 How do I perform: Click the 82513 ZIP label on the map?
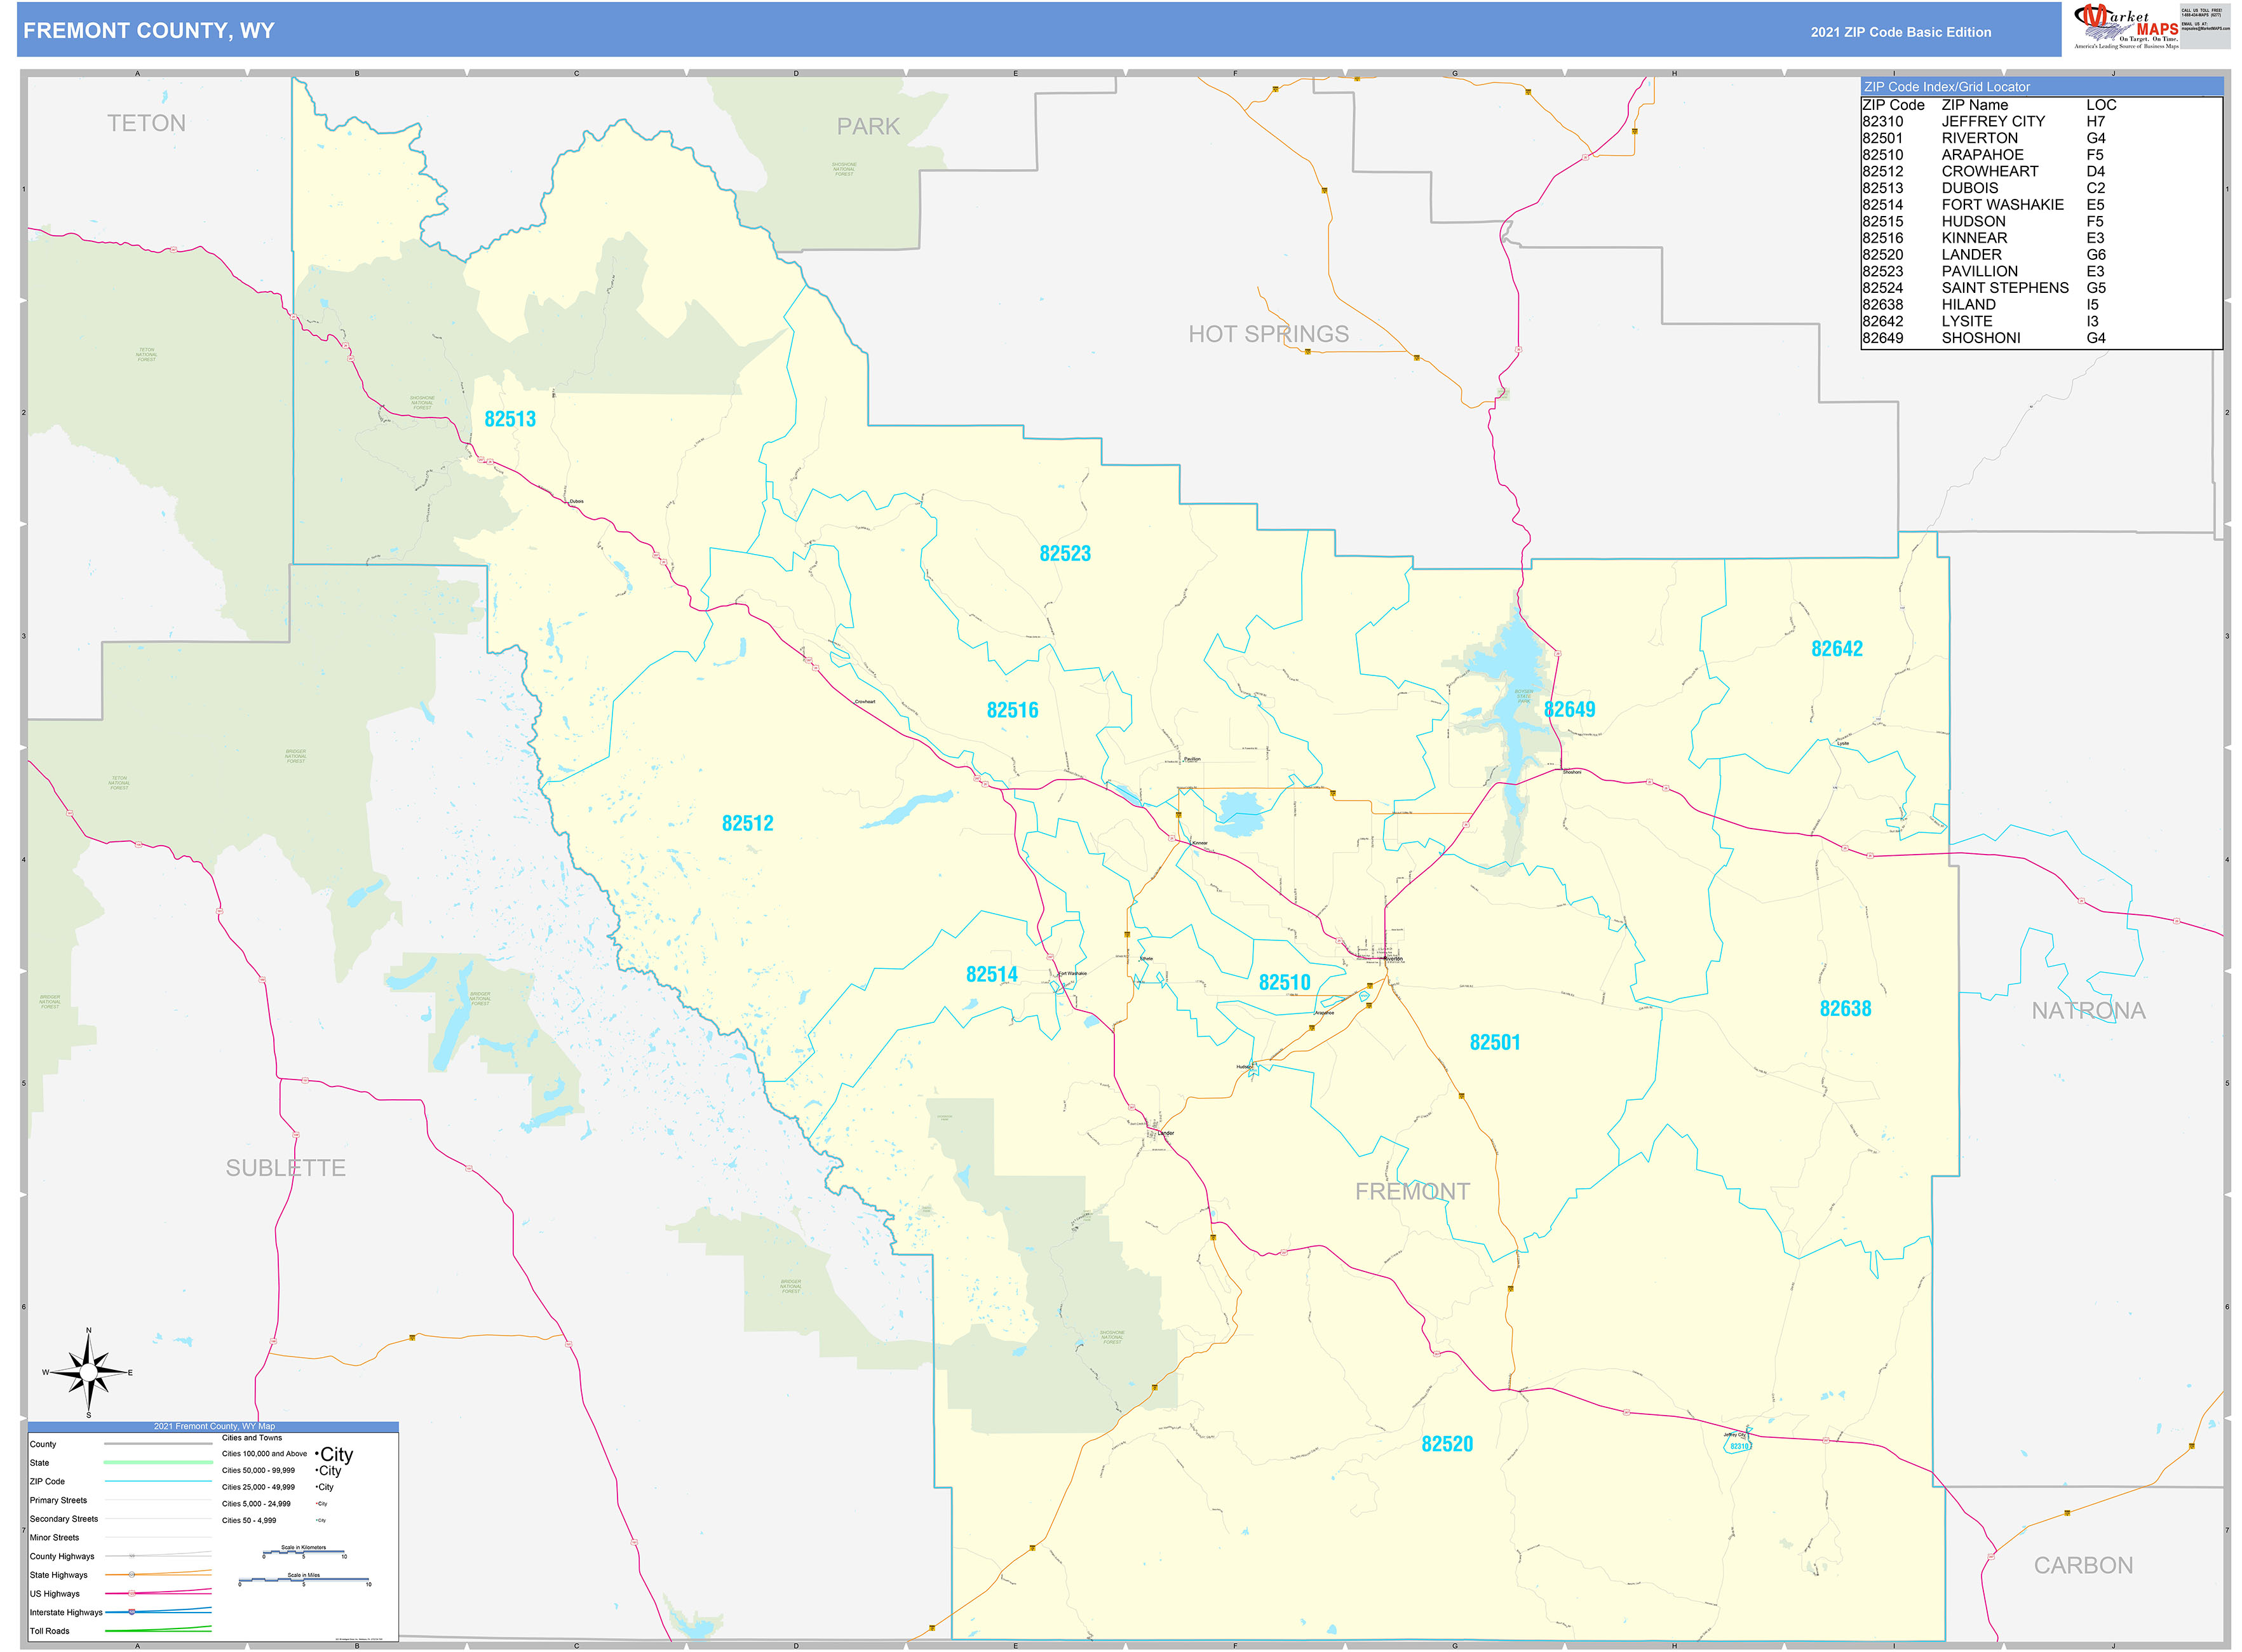pos(510,419)
